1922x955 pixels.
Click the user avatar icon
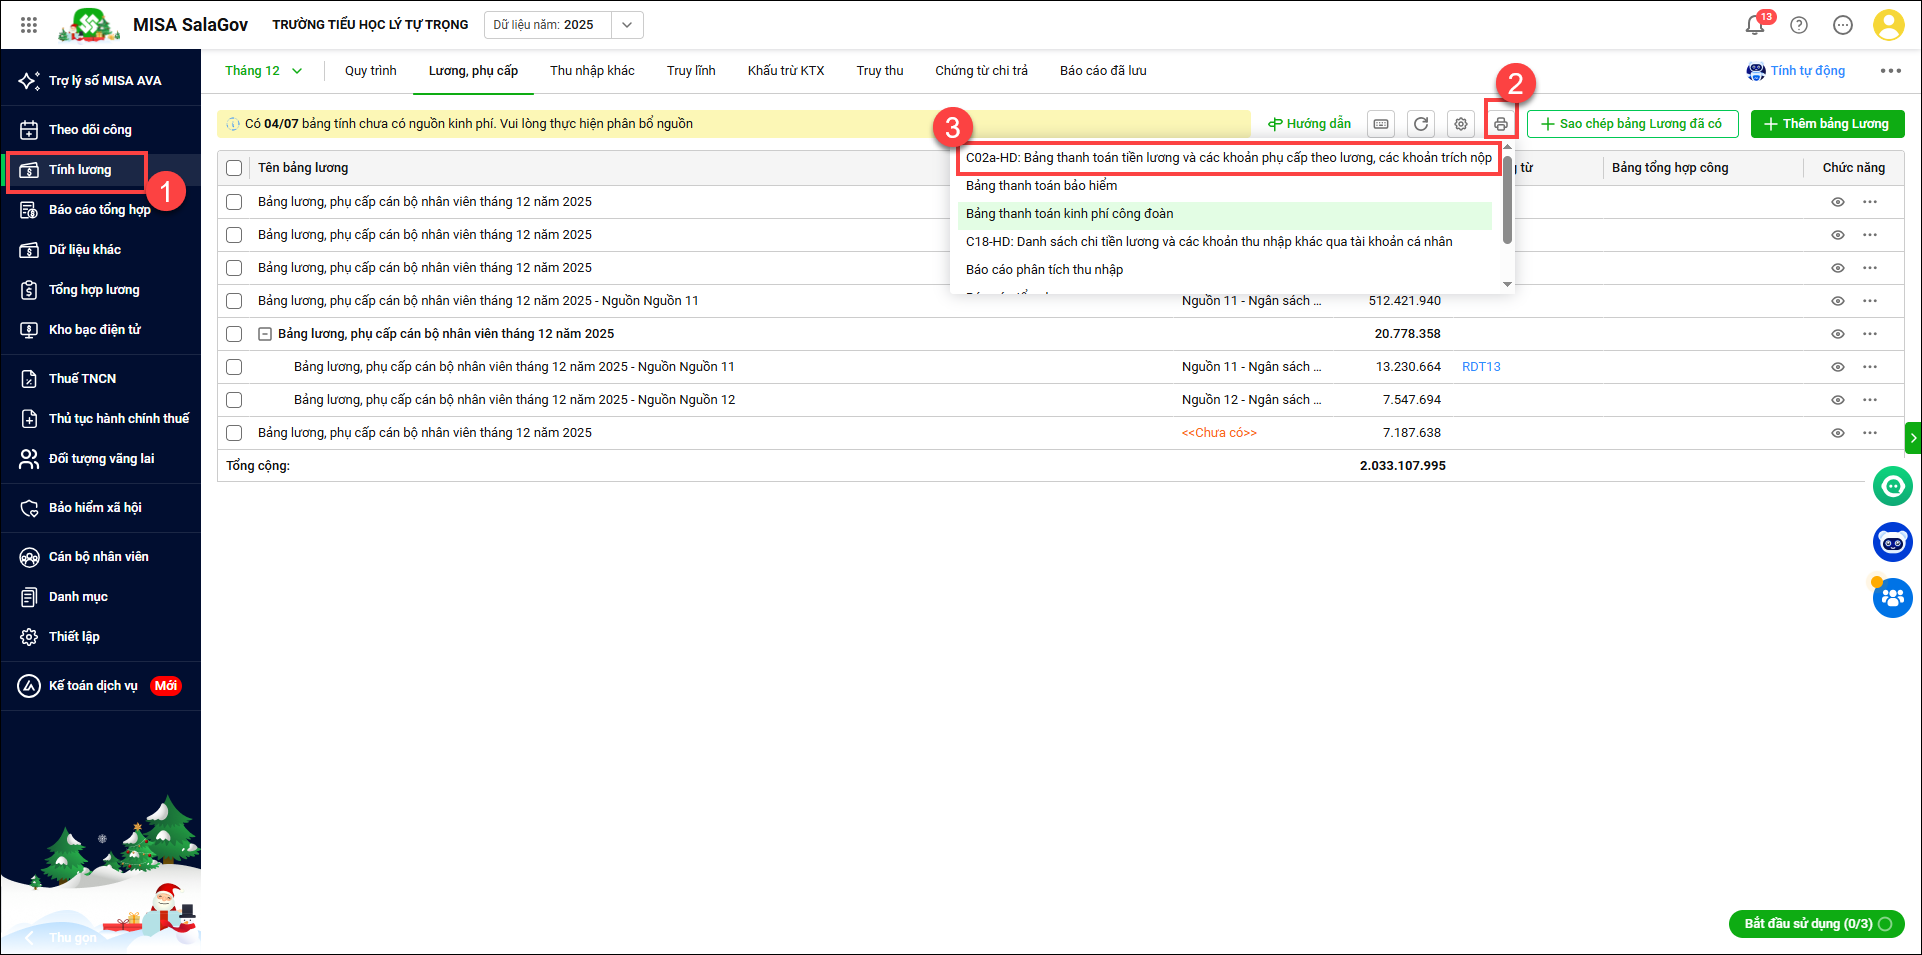[x=1888, y=25]
